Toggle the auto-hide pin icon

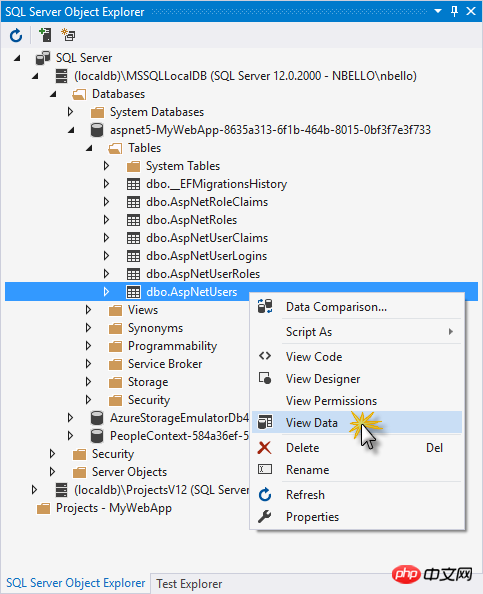click(x=455, y=11)
